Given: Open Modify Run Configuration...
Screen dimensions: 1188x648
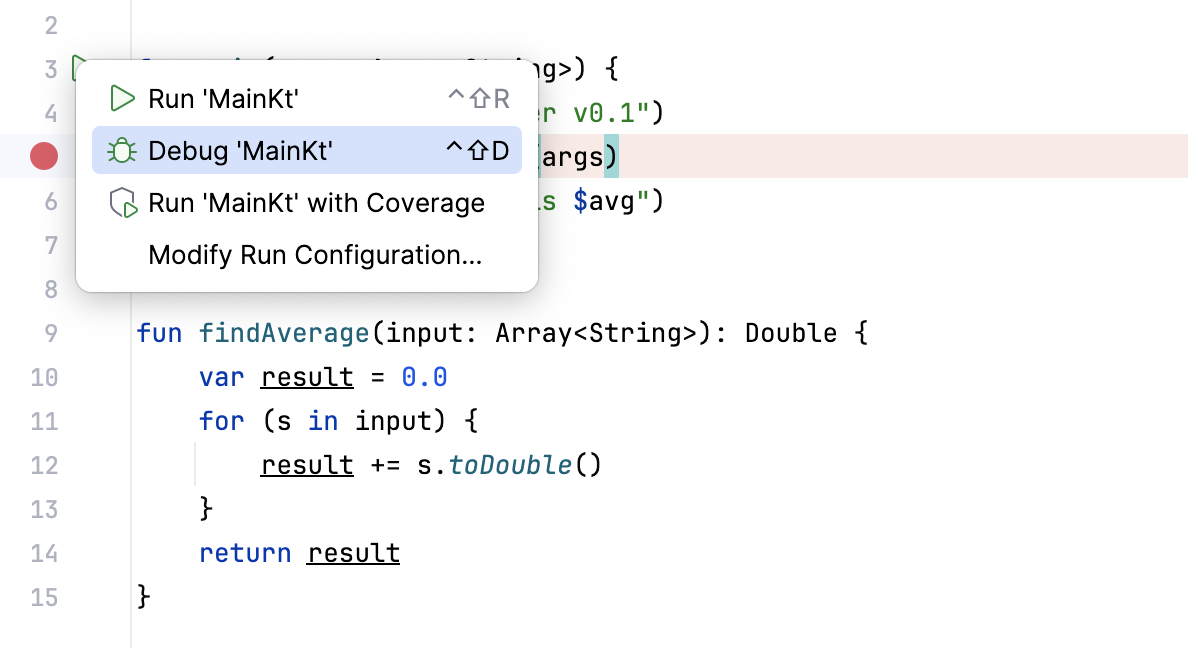Looking at the screenshot, I should 307,255.
